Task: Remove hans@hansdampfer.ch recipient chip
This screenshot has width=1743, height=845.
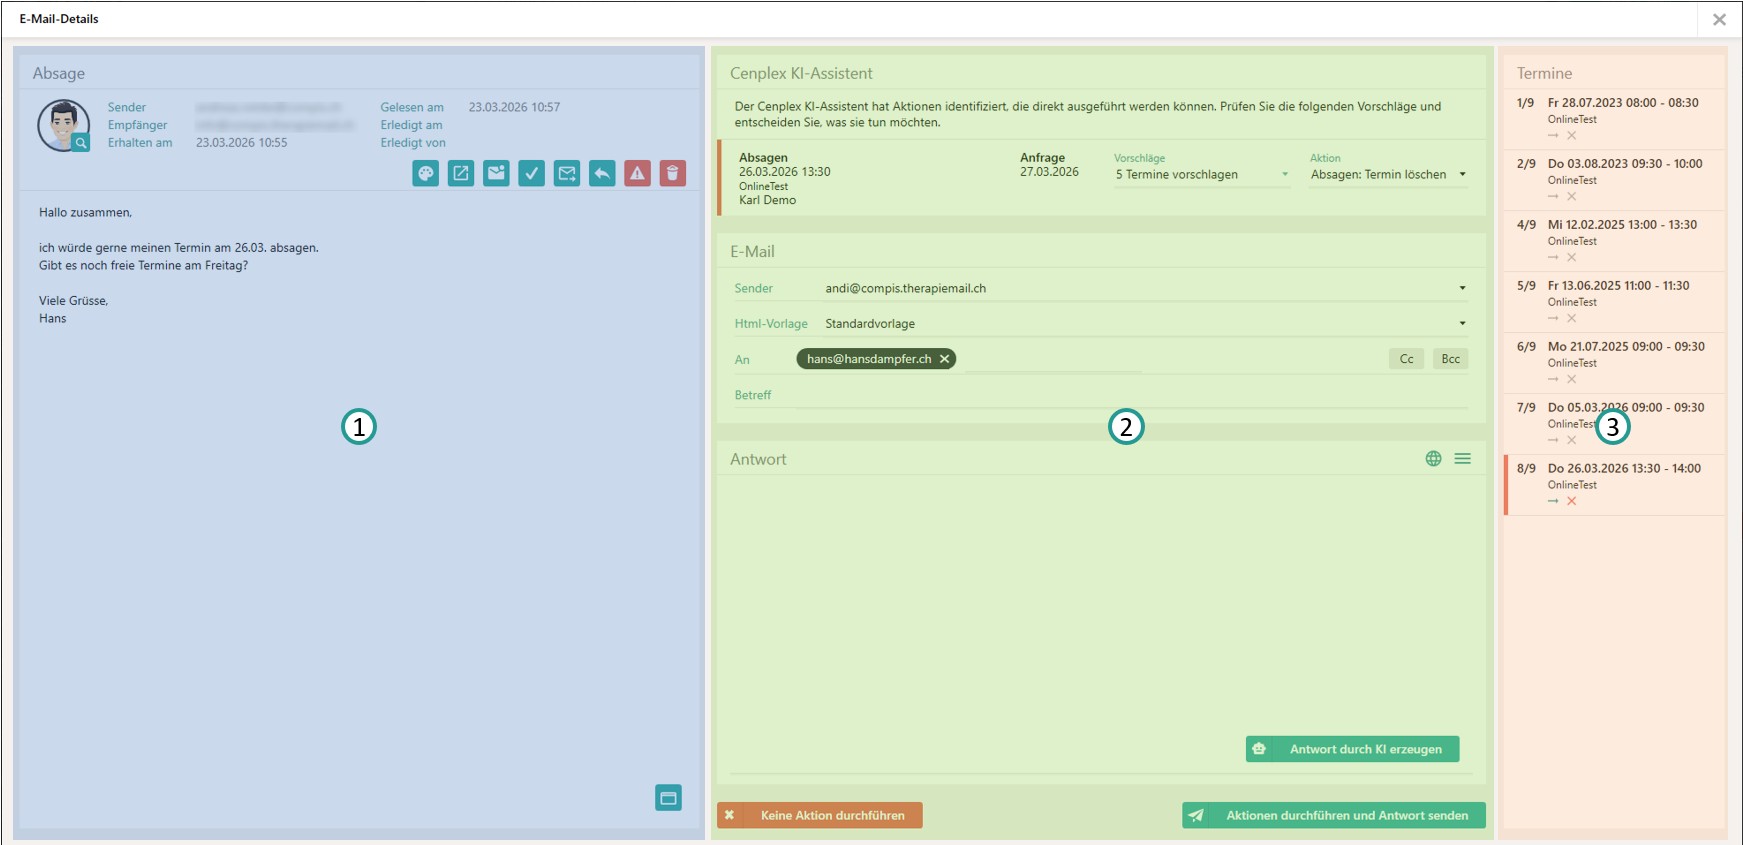Action: point(944,359)
